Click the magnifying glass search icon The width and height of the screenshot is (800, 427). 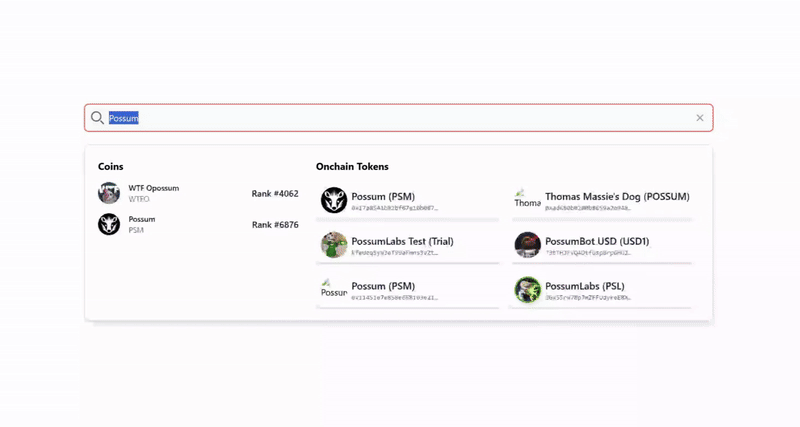click(x=97, y=118)
